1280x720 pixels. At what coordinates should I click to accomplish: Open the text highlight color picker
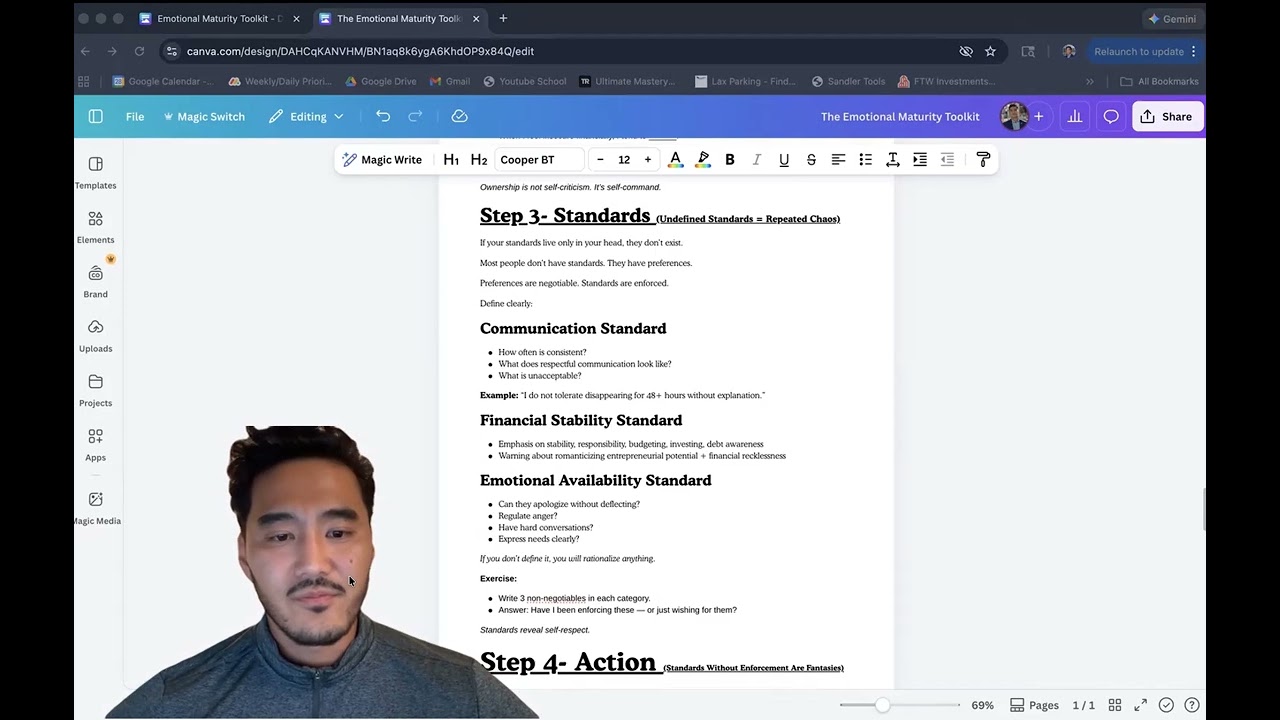[703, 160]
